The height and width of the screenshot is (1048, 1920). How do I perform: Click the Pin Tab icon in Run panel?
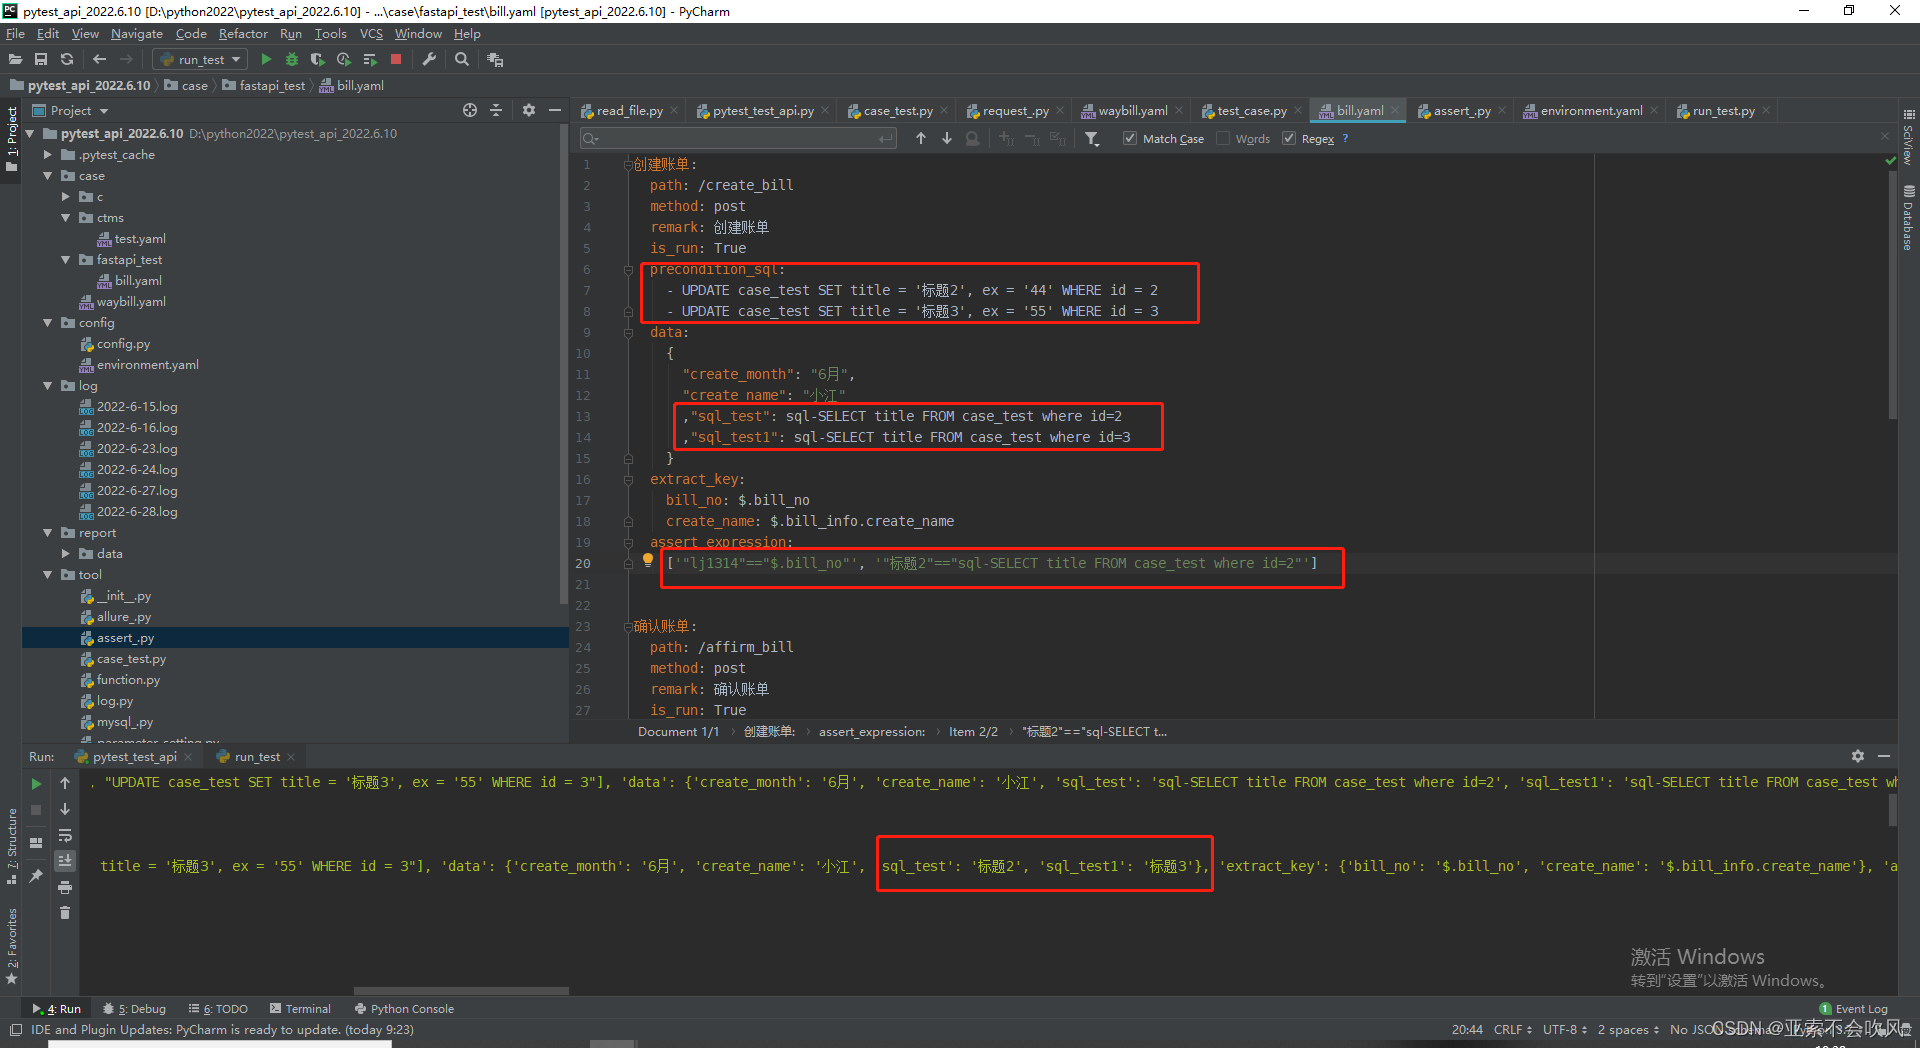click(36, 876)
